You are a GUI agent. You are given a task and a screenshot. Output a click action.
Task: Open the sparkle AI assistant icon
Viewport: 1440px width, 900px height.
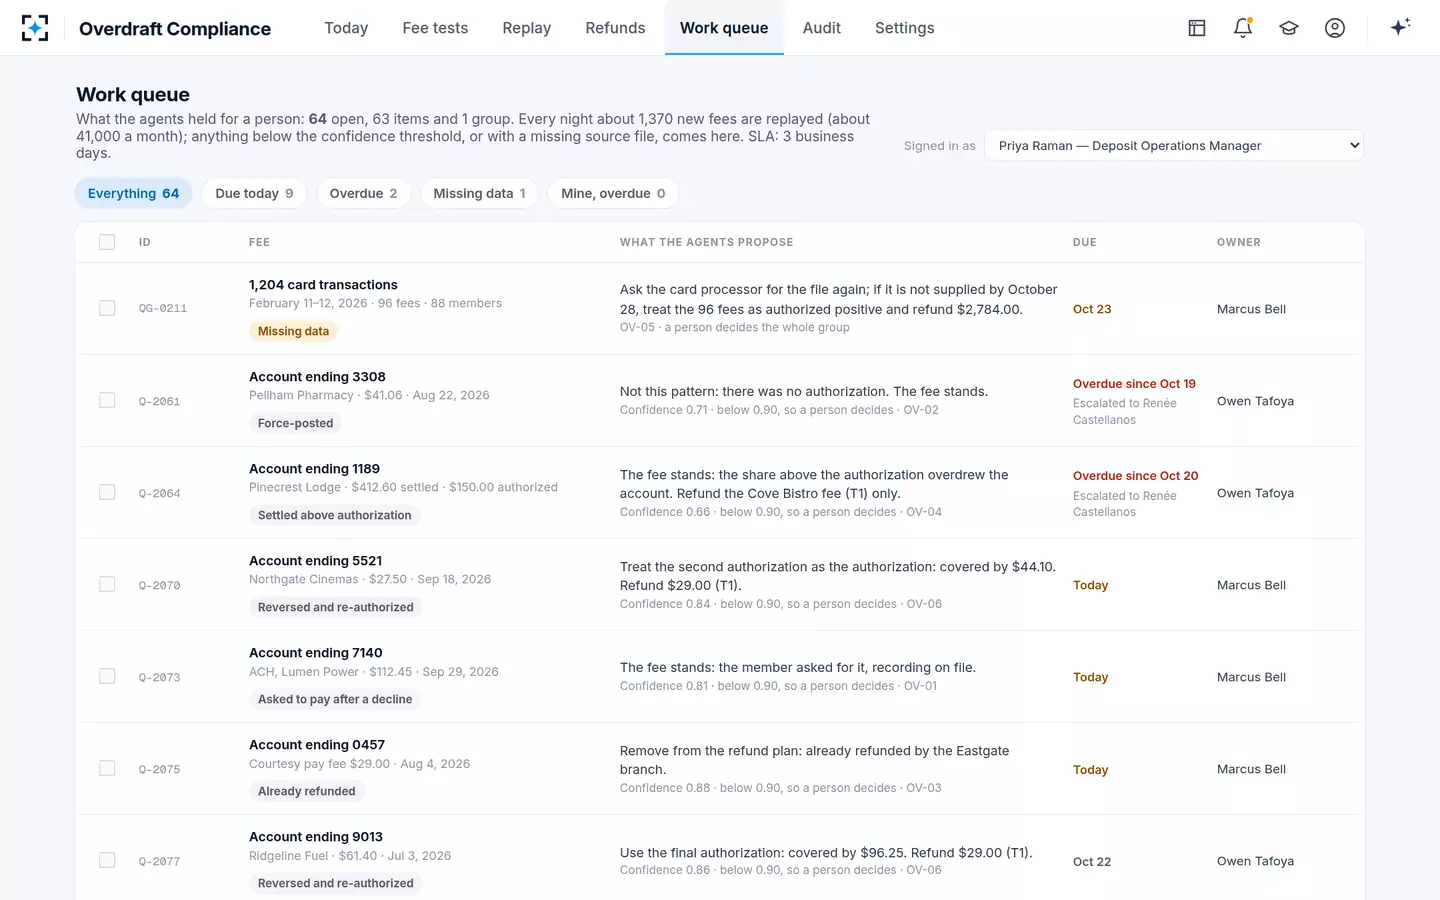1400,27
